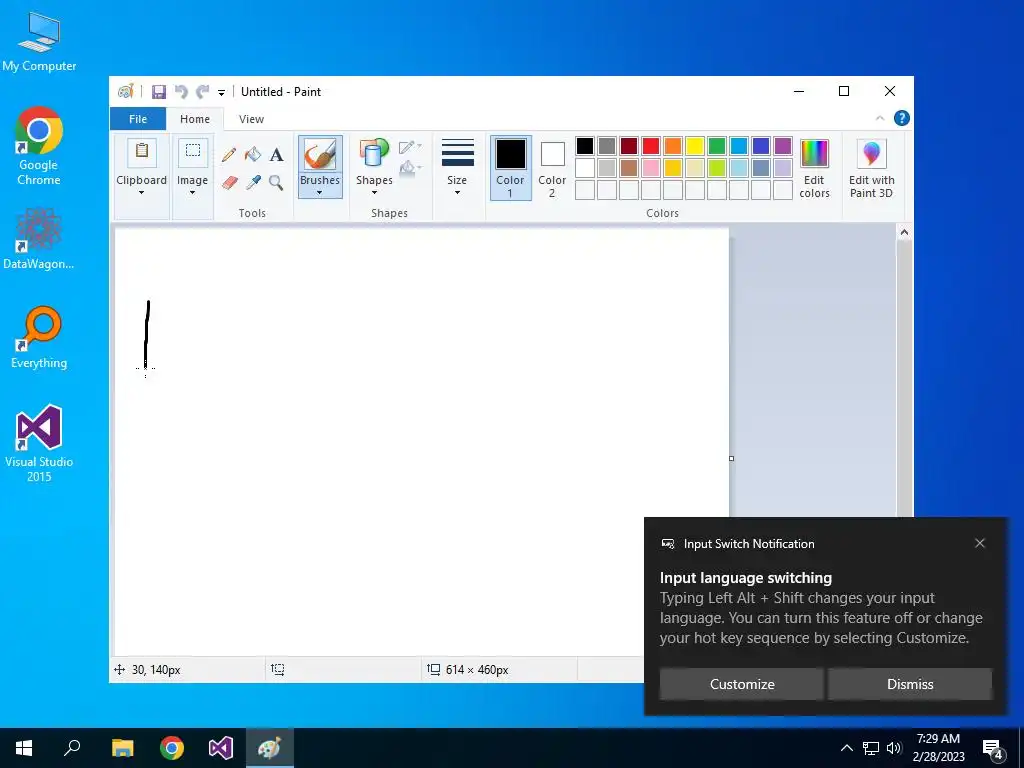Open the Shapes gallery icon
The width and height of the screenshot is (1024, 768).
point(374,154)
